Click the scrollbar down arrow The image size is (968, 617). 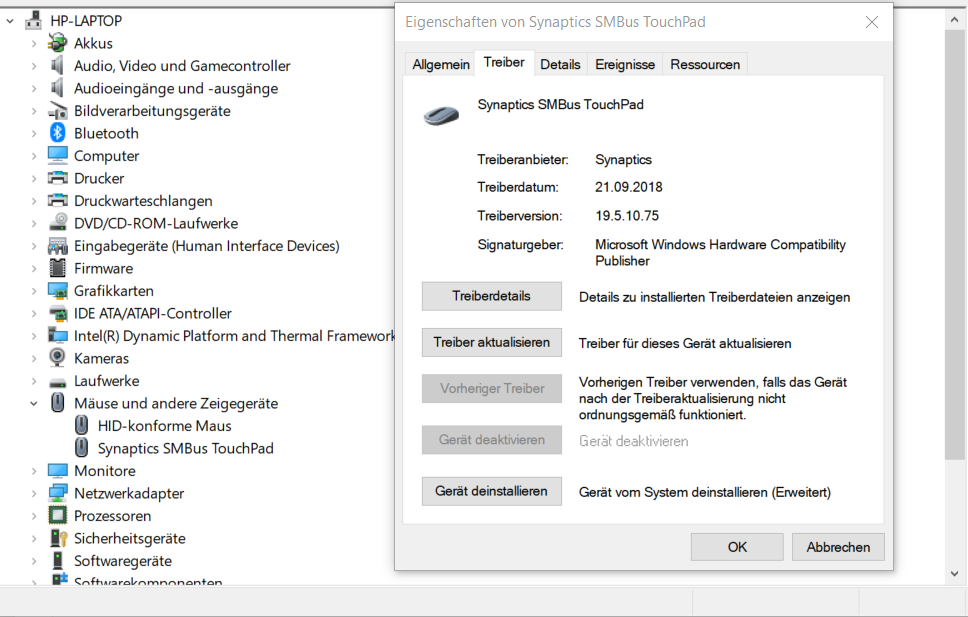point(954,573)
